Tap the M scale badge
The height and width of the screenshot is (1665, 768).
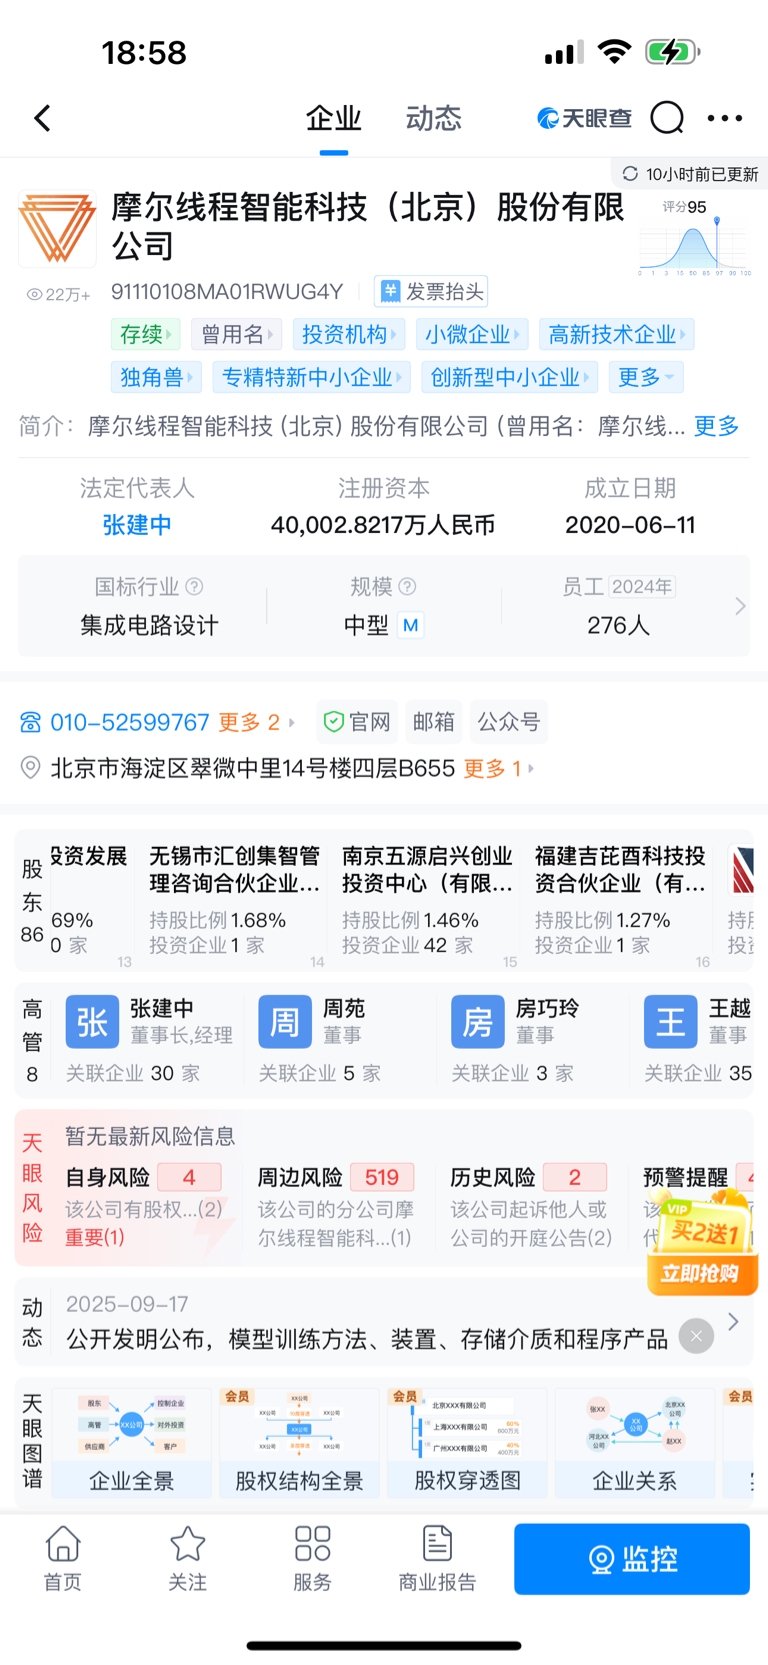410,626
